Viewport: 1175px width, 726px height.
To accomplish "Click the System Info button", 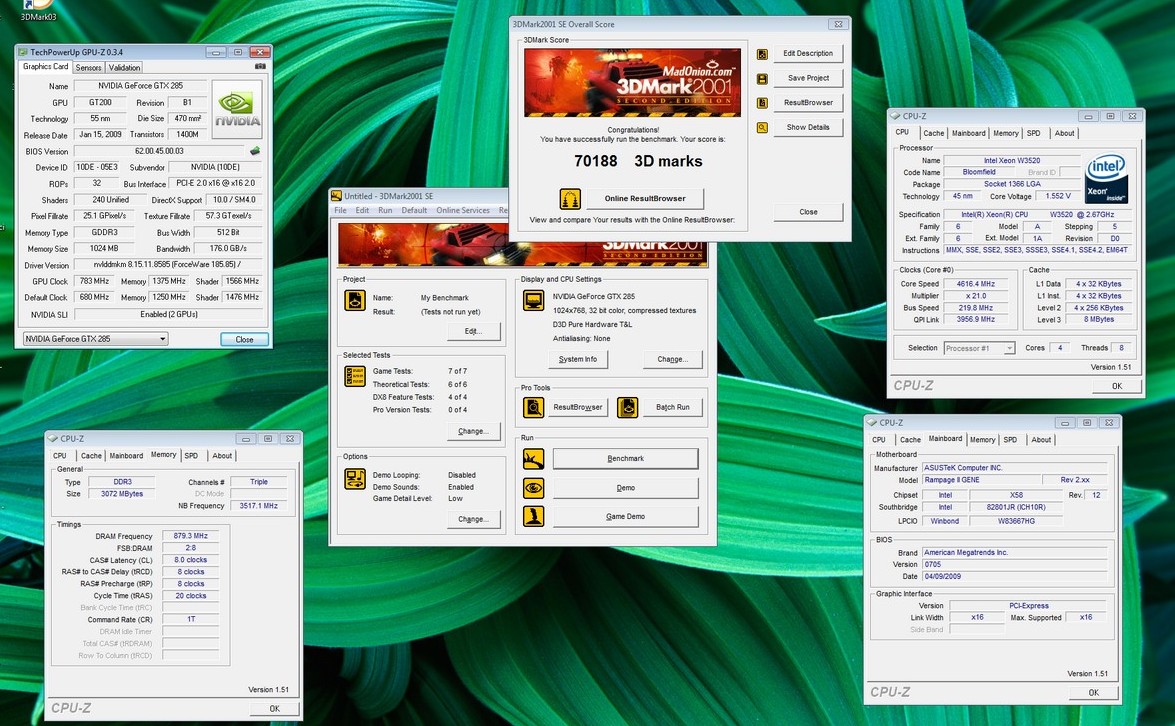I will (578, 360).
